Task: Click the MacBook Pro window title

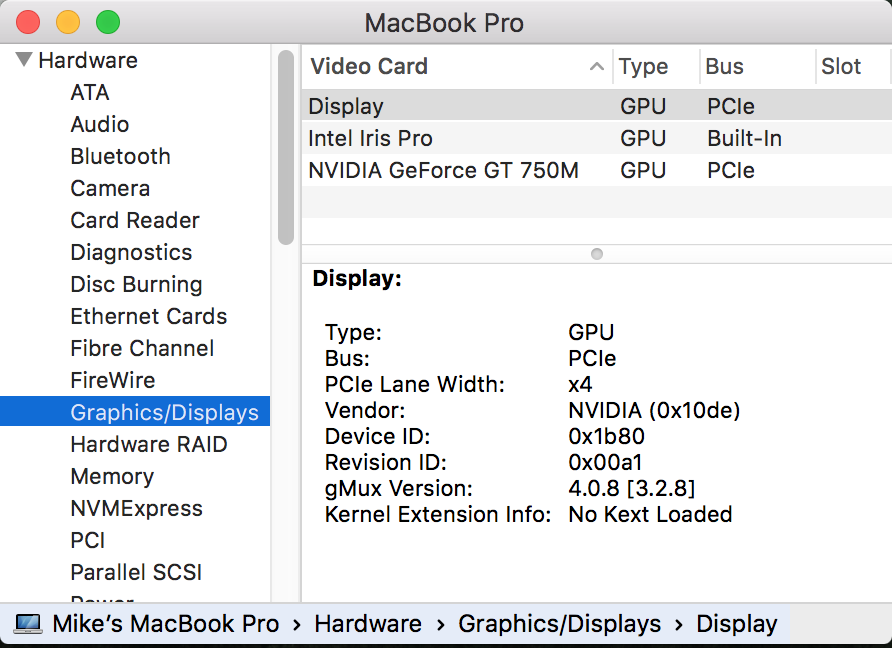Action: pyautogui.click(x=444, y=23)
